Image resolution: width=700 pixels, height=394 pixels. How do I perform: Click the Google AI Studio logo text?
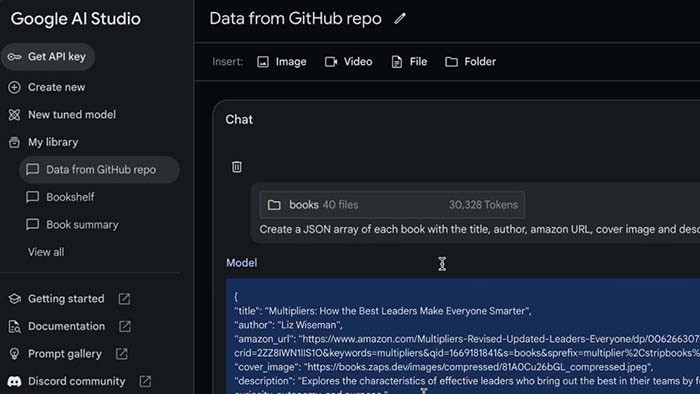(75, 19)
